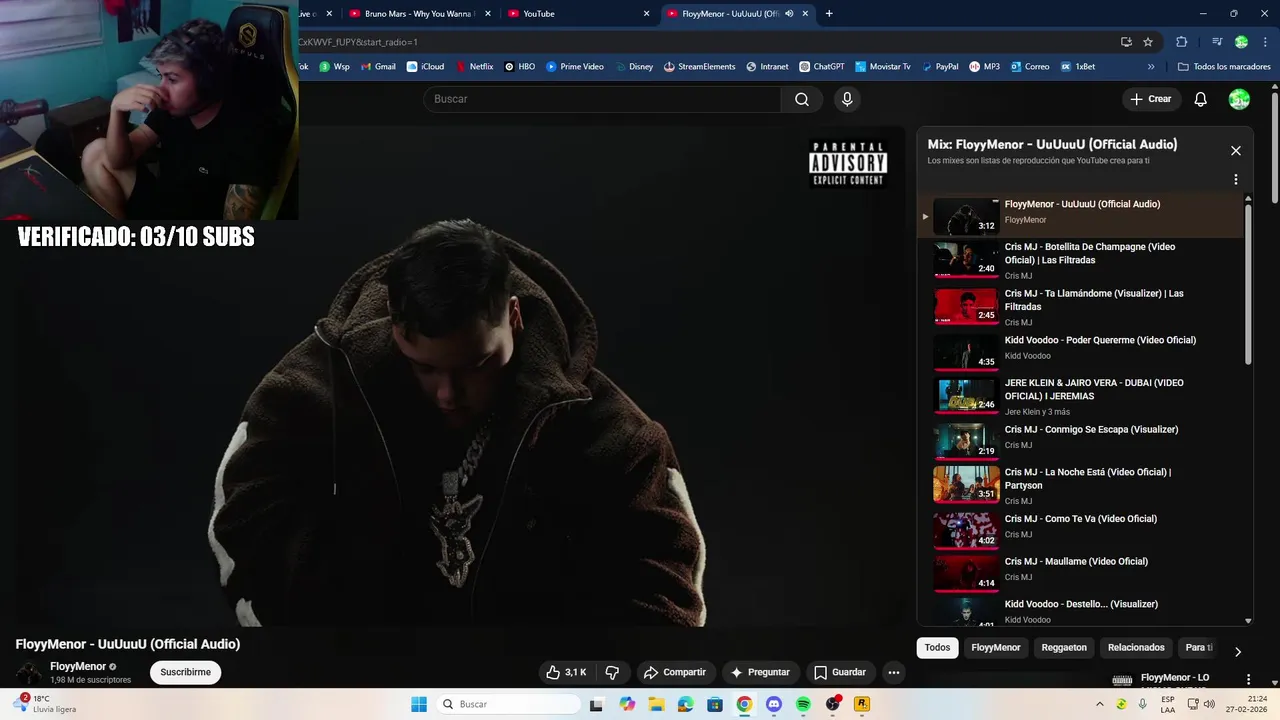Viewport: 1280px width, 720px height.
Task: Open Gmail bookmark
Action: click(377, 67)
